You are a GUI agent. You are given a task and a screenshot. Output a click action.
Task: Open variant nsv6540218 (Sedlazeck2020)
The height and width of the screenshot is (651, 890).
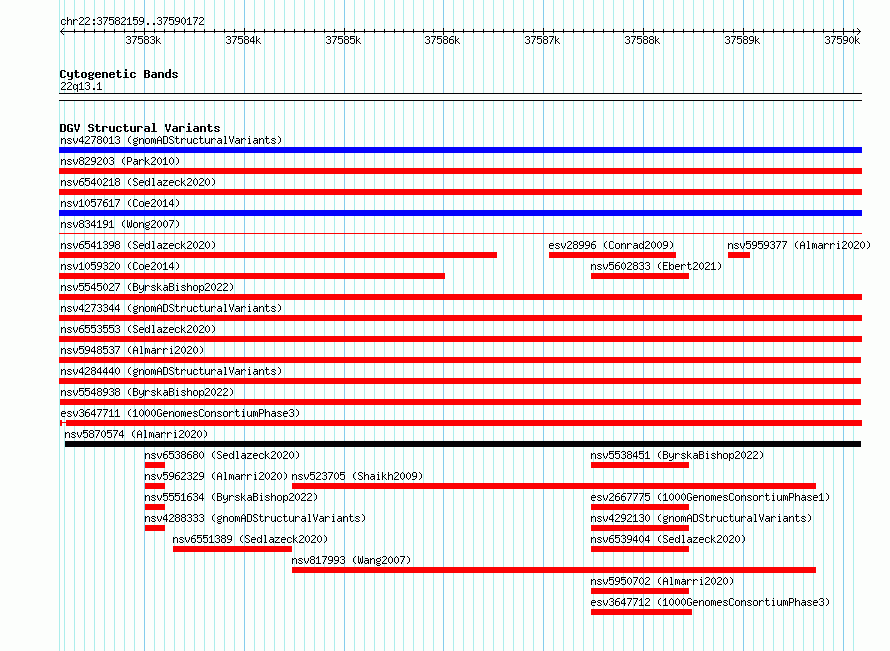138,182
